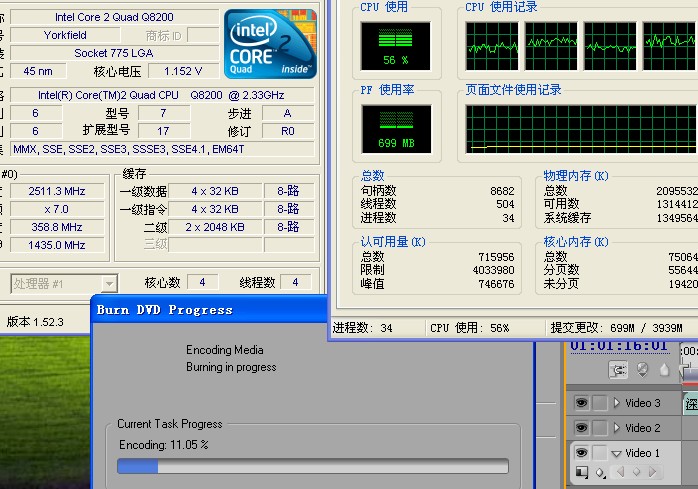Viewport: 698px width, 489px height.
Task: Click the Burn DVD Progress title bar
Action: 209,309
